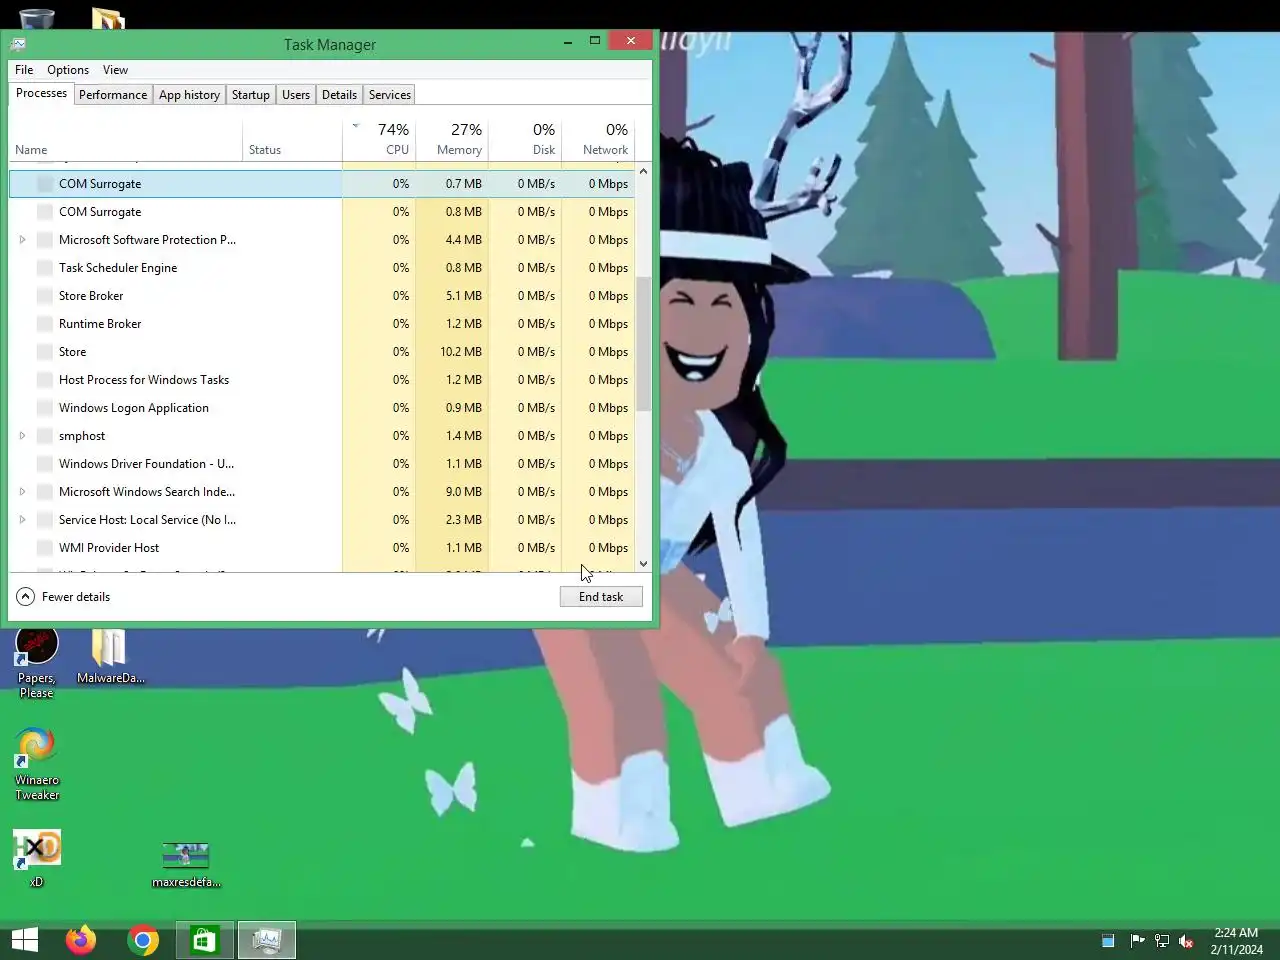Click the scroll down arrow in process list
Screen dimensions: 1280x960
[643, 564]
